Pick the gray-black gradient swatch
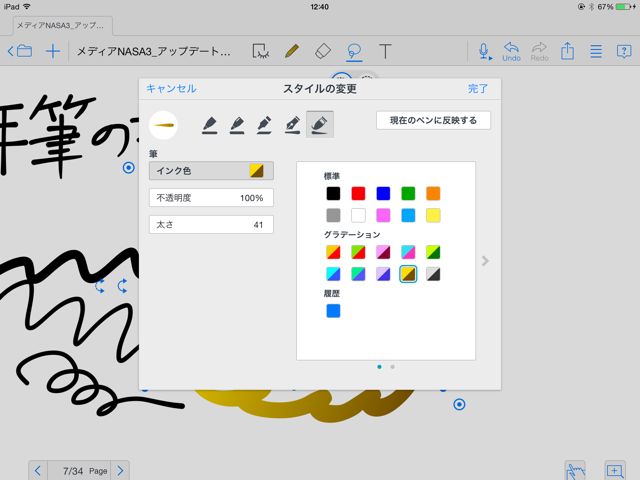The image size is (640, 480). [x=433, y=274]
